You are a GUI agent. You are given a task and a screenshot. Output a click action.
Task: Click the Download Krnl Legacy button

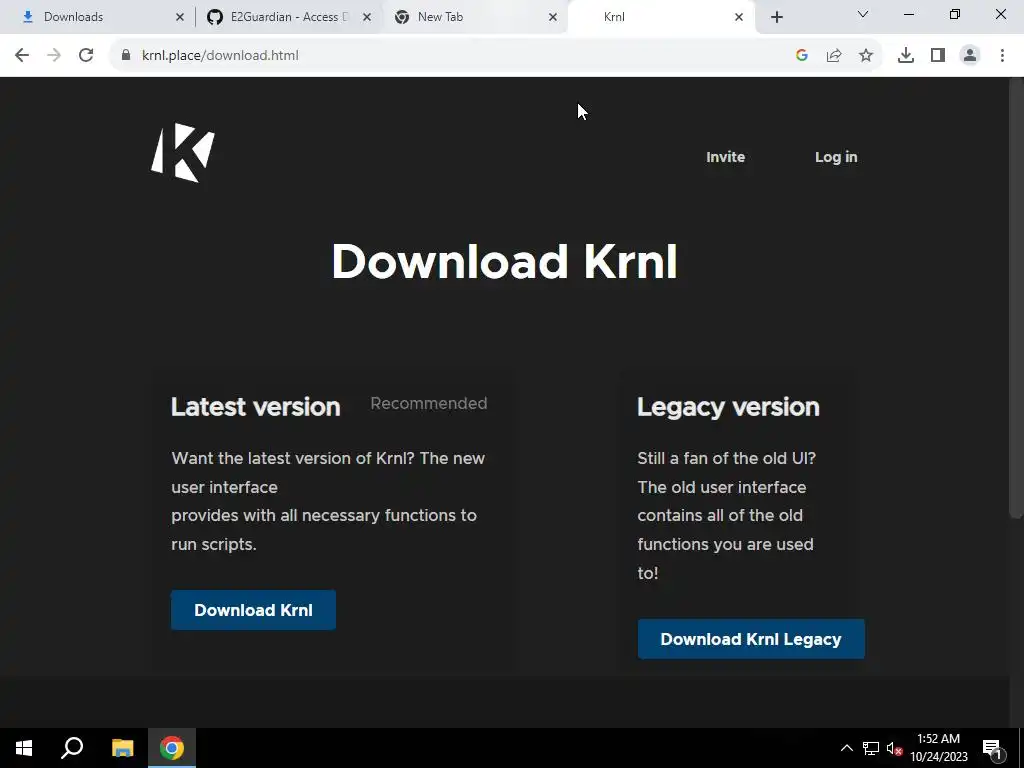point(751,639)
